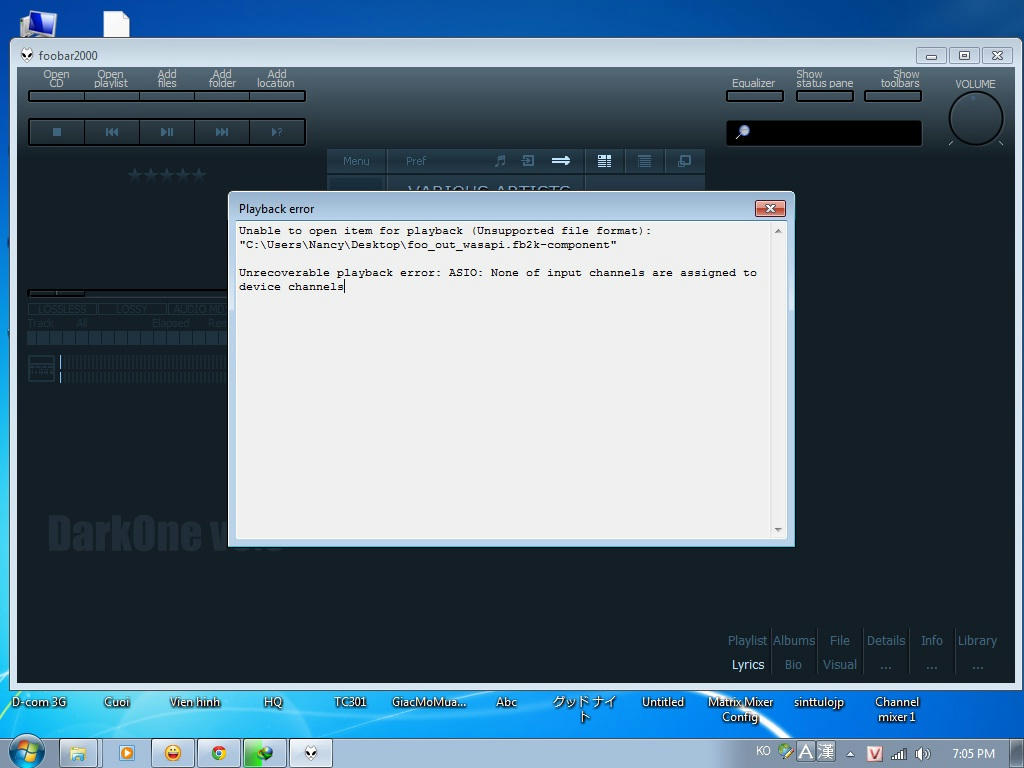Switch to the Albums tab
Screen dimensions: 1024x768
pos(794,641)
